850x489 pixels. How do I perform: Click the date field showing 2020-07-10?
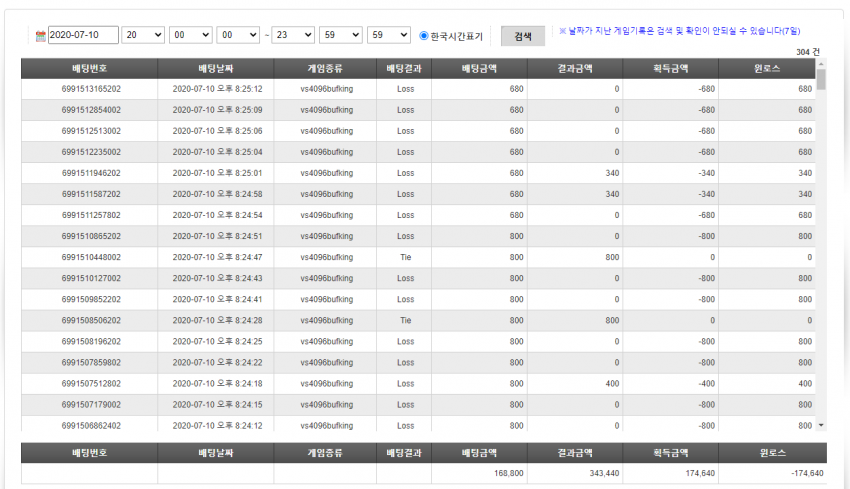(83, 35)
